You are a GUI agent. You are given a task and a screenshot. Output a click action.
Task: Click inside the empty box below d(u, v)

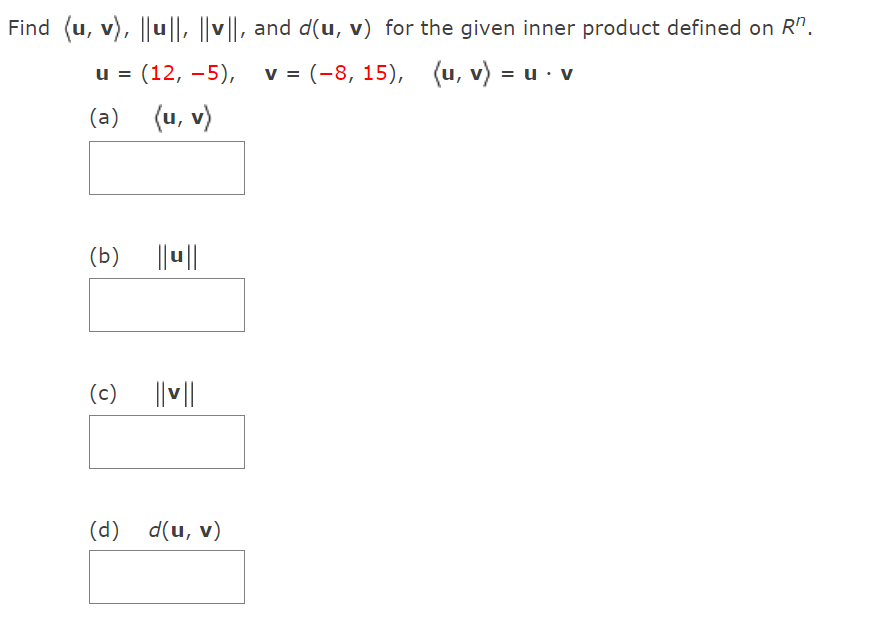(x=166, y=576)
